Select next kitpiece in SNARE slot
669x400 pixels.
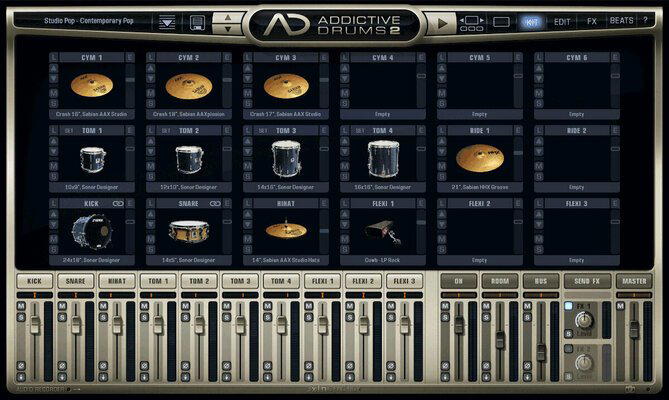(150, 225)
